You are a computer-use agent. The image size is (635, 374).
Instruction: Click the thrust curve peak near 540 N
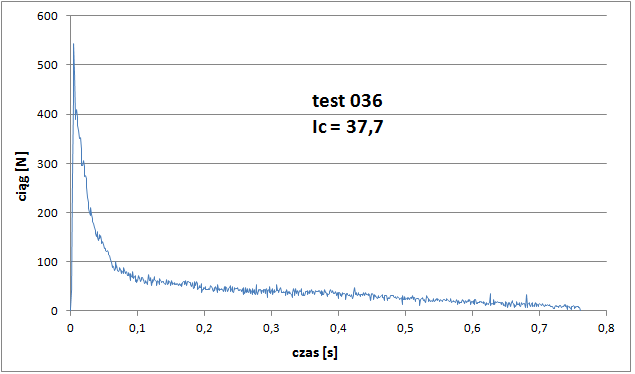coord(73,44)
